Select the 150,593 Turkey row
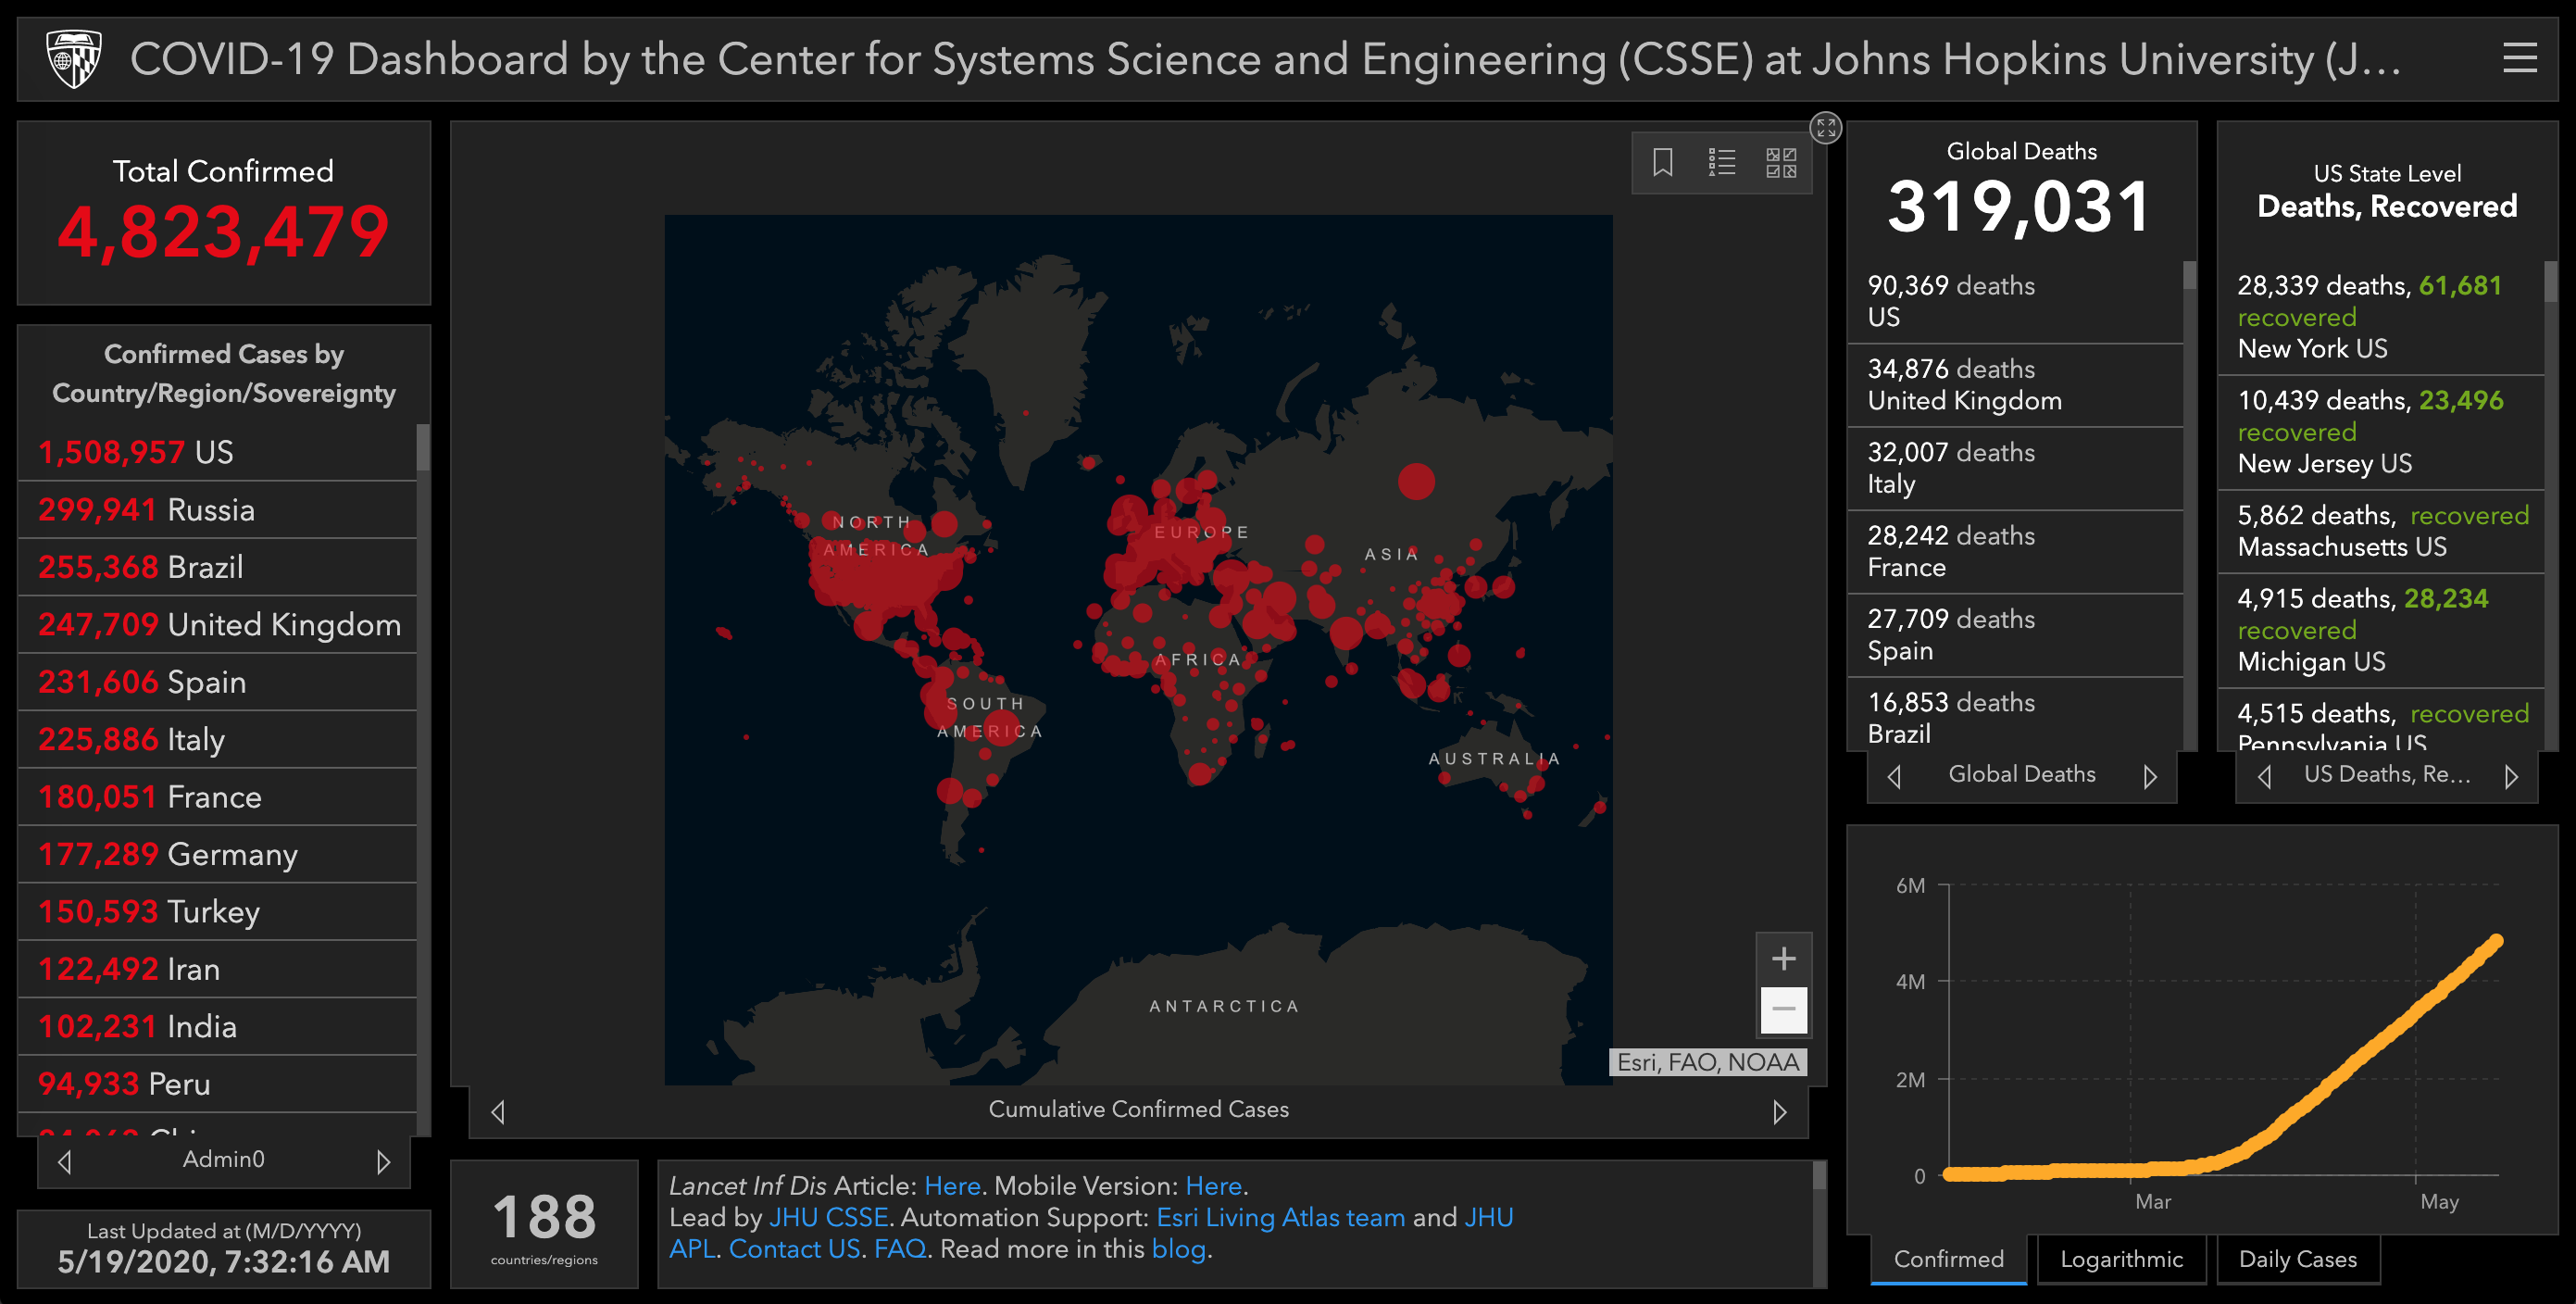The image size is (2576, 1304). tap(217, 911)
